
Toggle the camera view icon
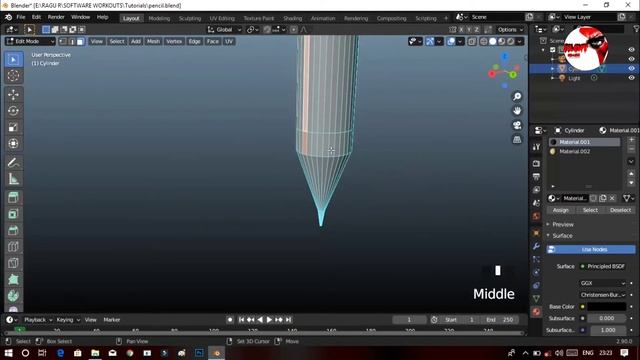coord(517,125)
